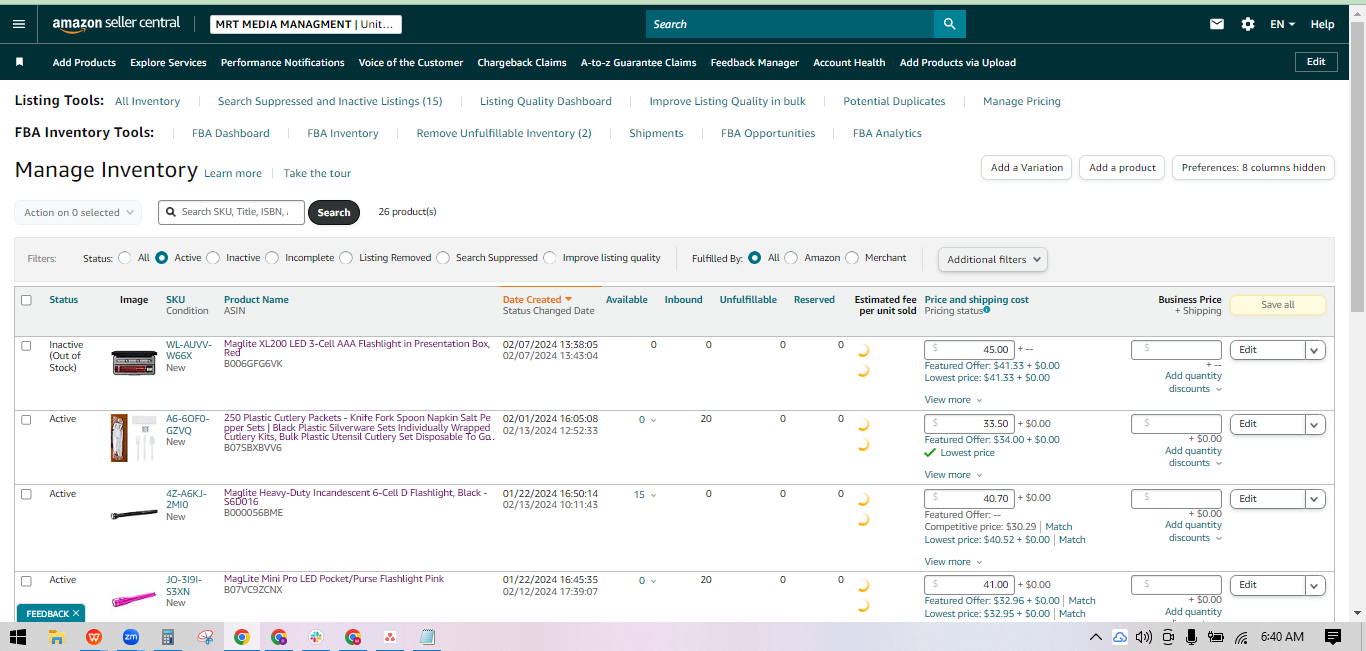This screenshot has width=1366, height=651.
Task: Open Manage Pricing link
Action: 1022,101
